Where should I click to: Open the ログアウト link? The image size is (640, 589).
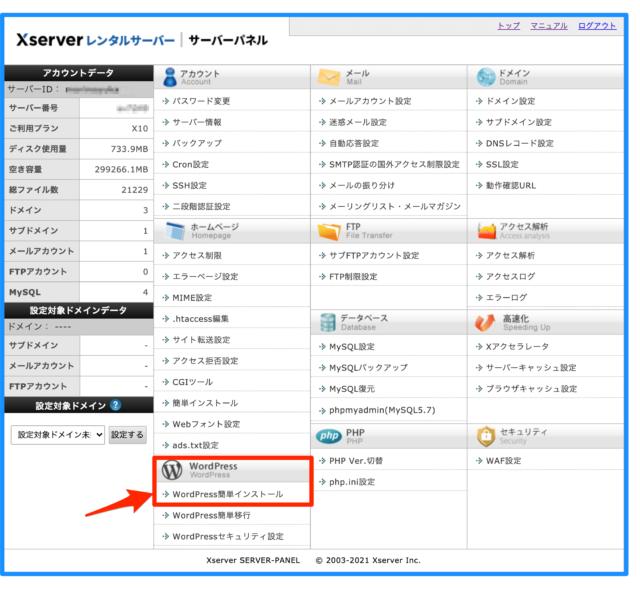(x=597, y=26)
